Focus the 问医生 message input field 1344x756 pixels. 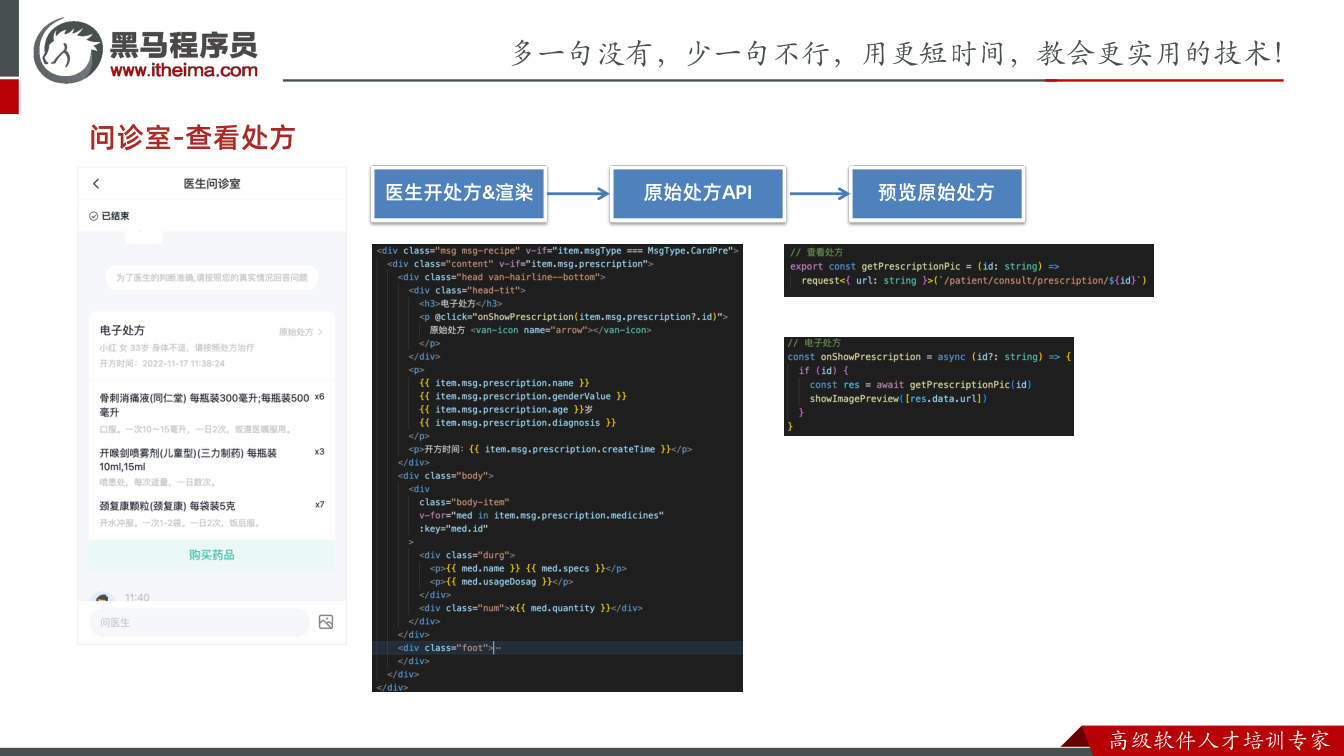pos(199,622)
